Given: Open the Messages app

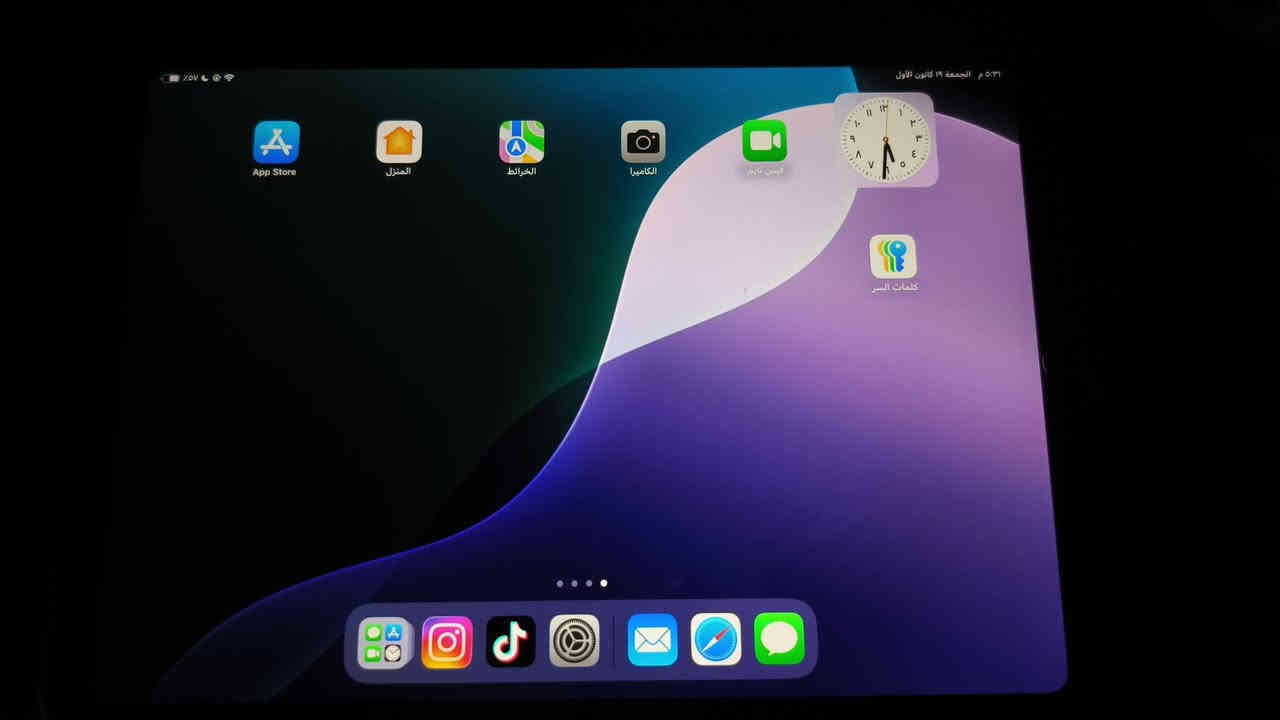Looking at the screenshot, I should tap(779, 641).
